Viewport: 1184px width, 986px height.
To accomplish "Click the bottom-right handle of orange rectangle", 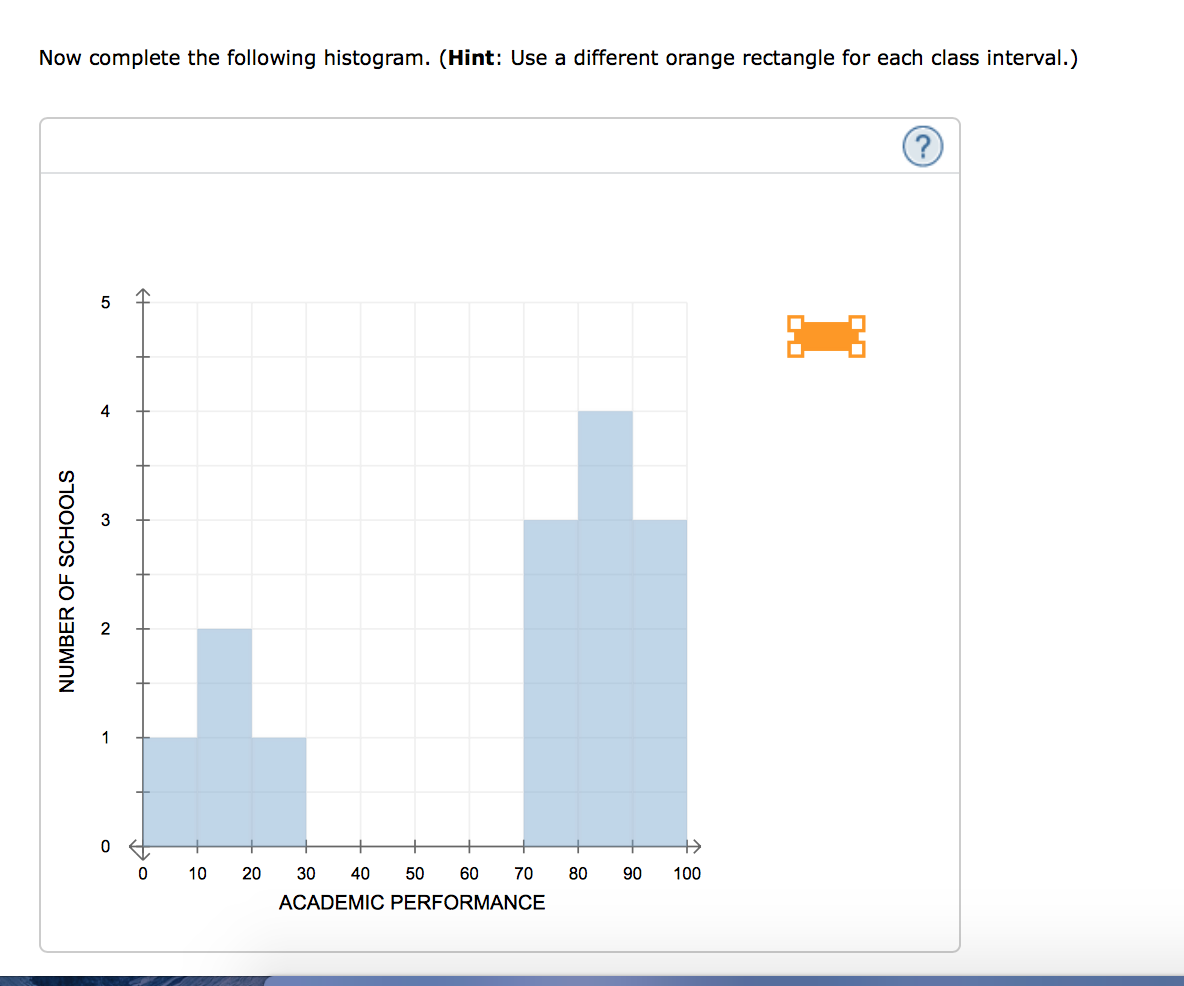I will pos(857,350).
